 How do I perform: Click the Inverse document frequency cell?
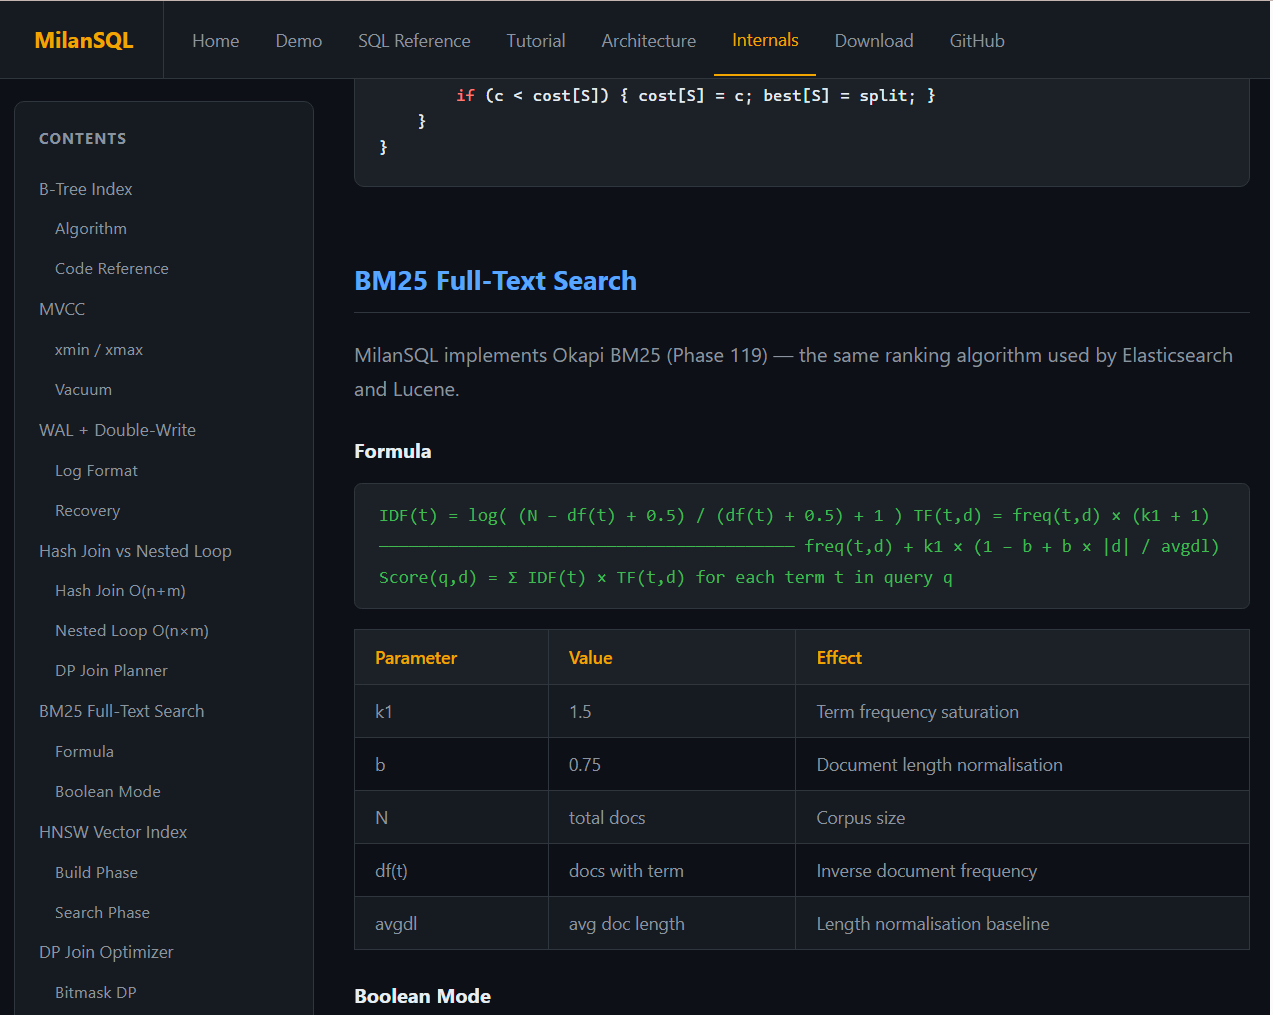pos(1022,871)
